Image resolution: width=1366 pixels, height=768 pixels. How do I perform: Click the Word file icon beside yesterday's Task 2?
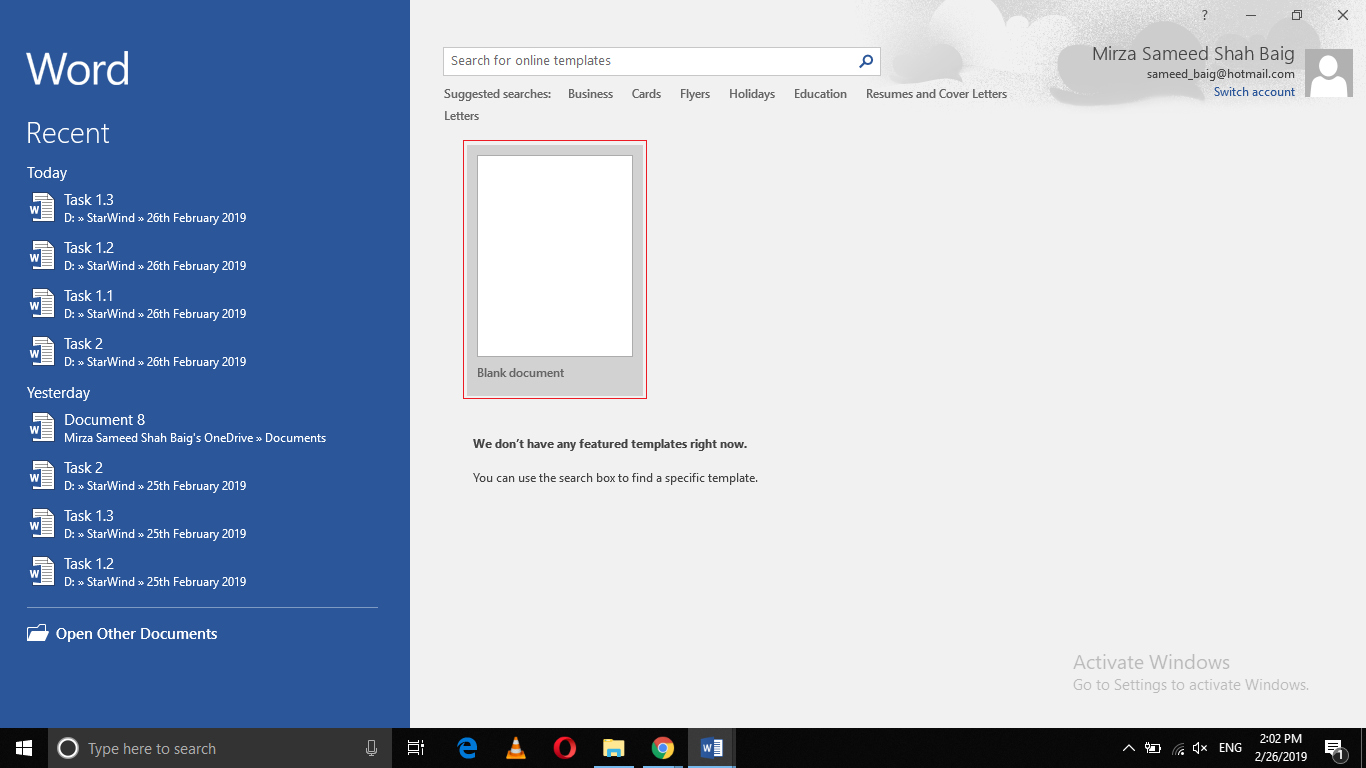41,476
